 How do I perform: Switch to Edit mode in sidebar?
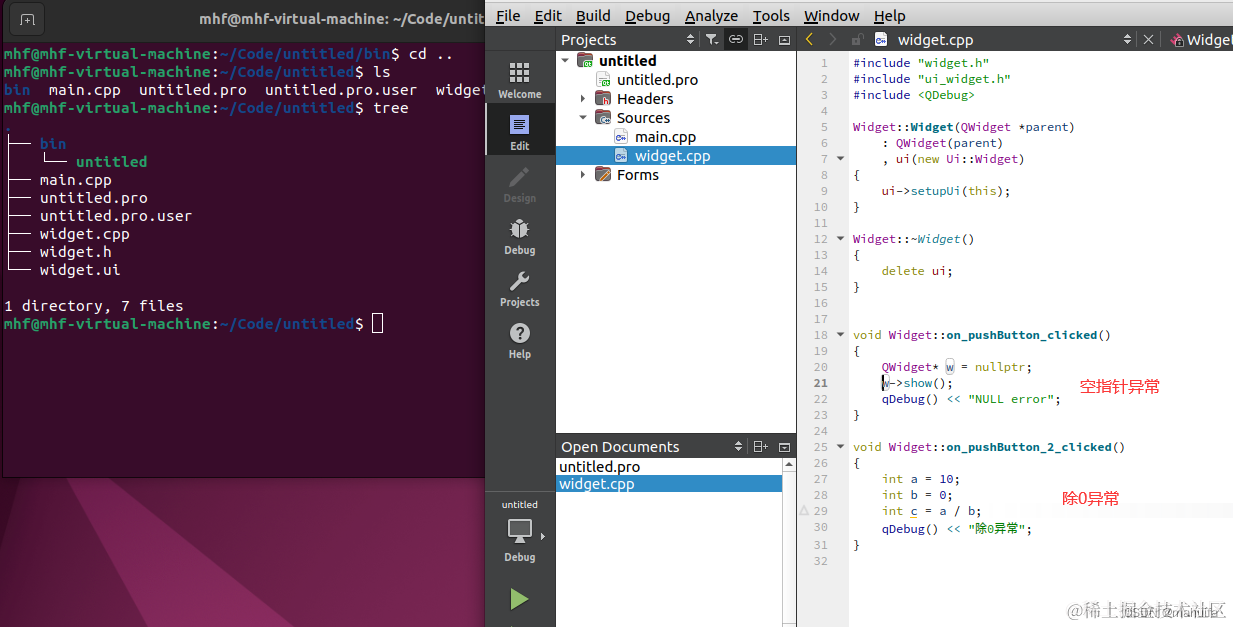519,131
